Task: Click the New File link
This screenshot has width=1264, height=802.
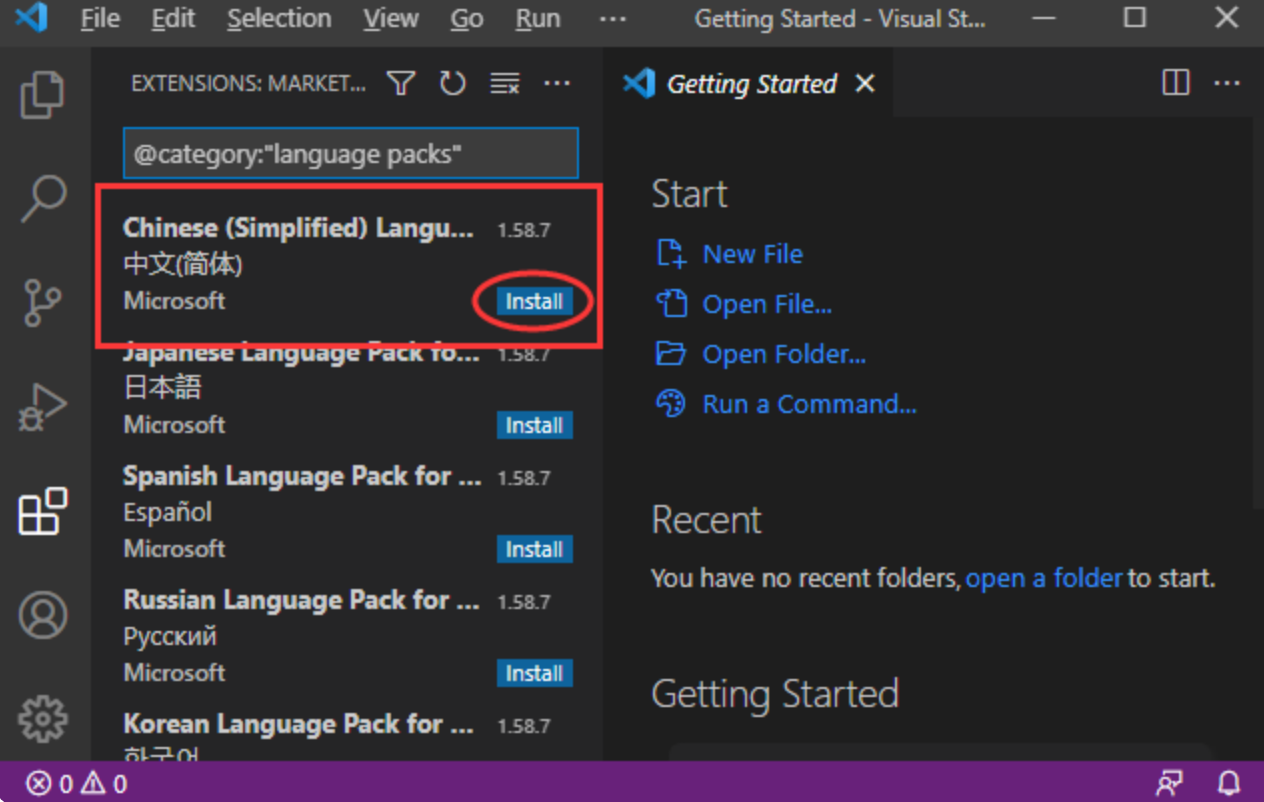Action: tap(753, 254)
